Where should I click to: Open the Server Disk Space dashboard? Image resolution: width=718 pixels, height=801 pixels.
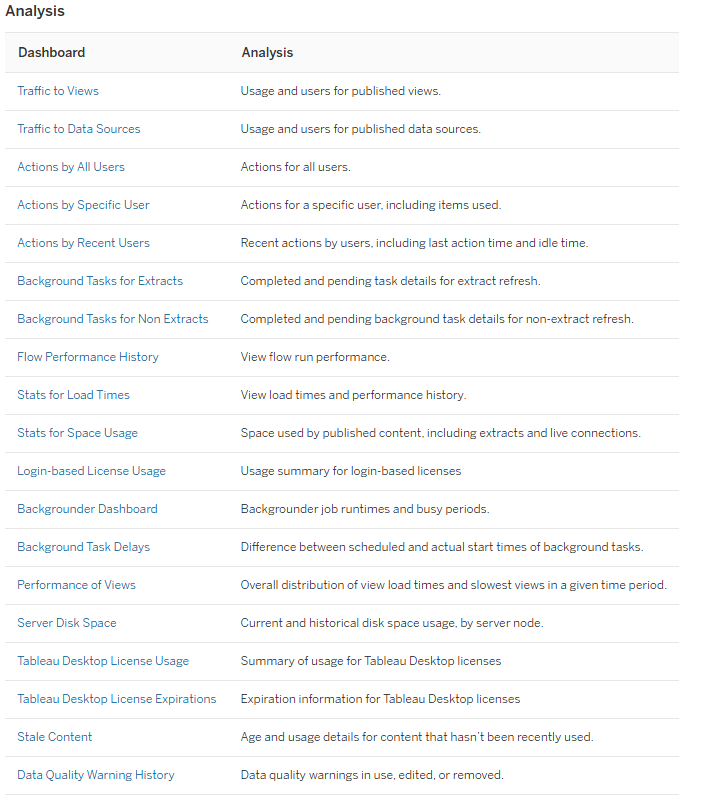[67, 623]
